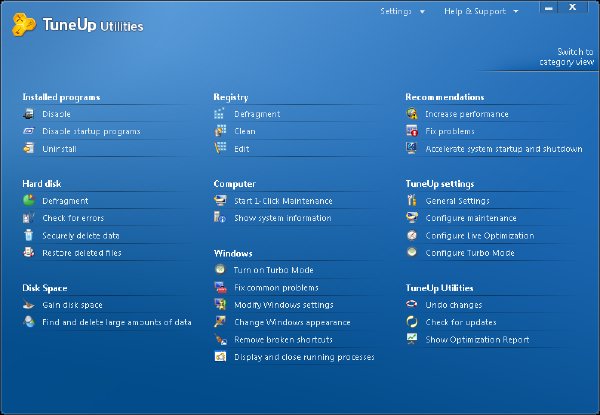Image resolution: width=600 pixels, height=415 pixels.
Task: Click the Hard disk Defragment pie icon
Action: point(29,200)
